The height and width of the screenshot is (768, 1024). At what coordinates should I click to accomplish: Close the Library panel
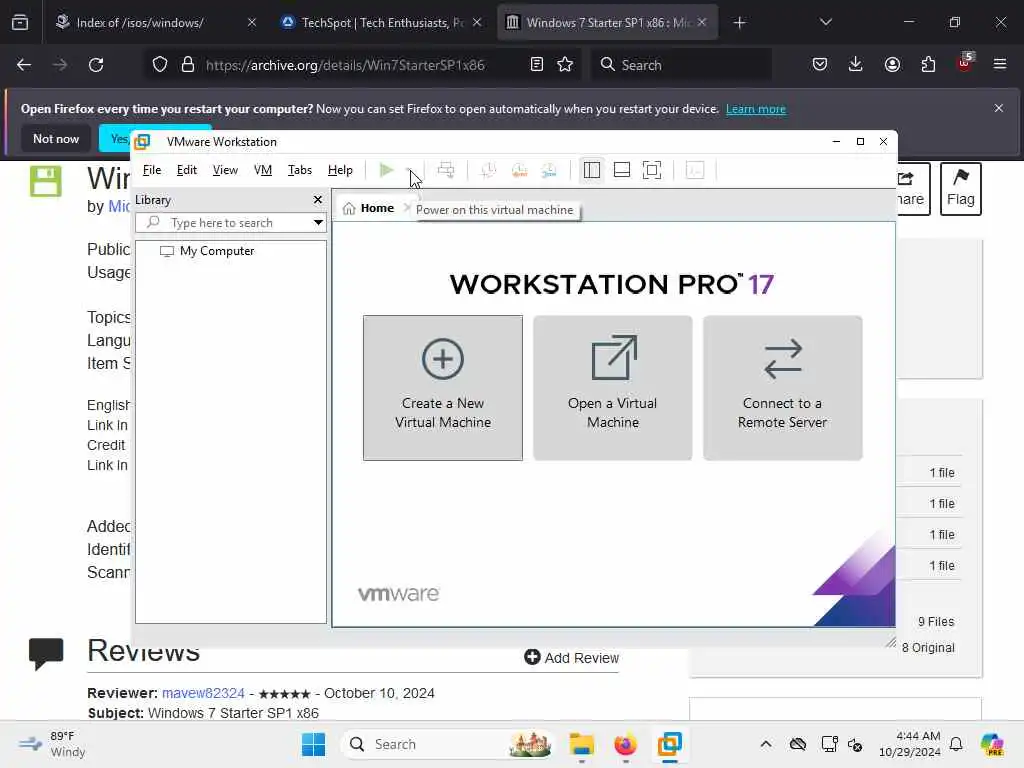(x=317, y=200)
